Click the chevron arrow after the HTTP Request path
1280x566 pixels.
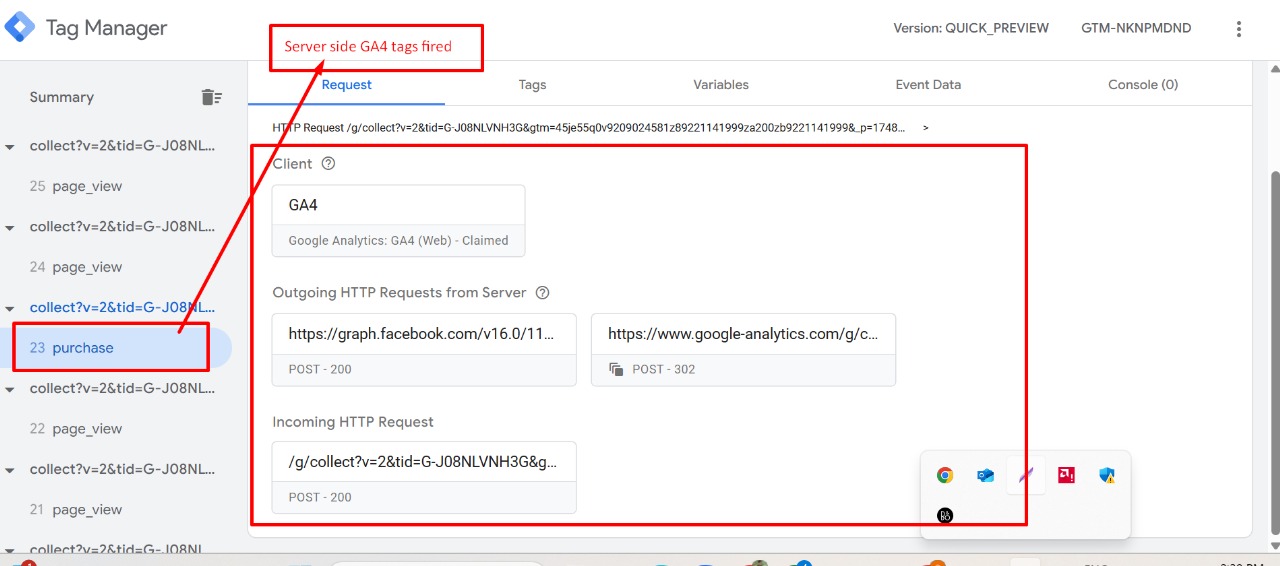(926, 128)
